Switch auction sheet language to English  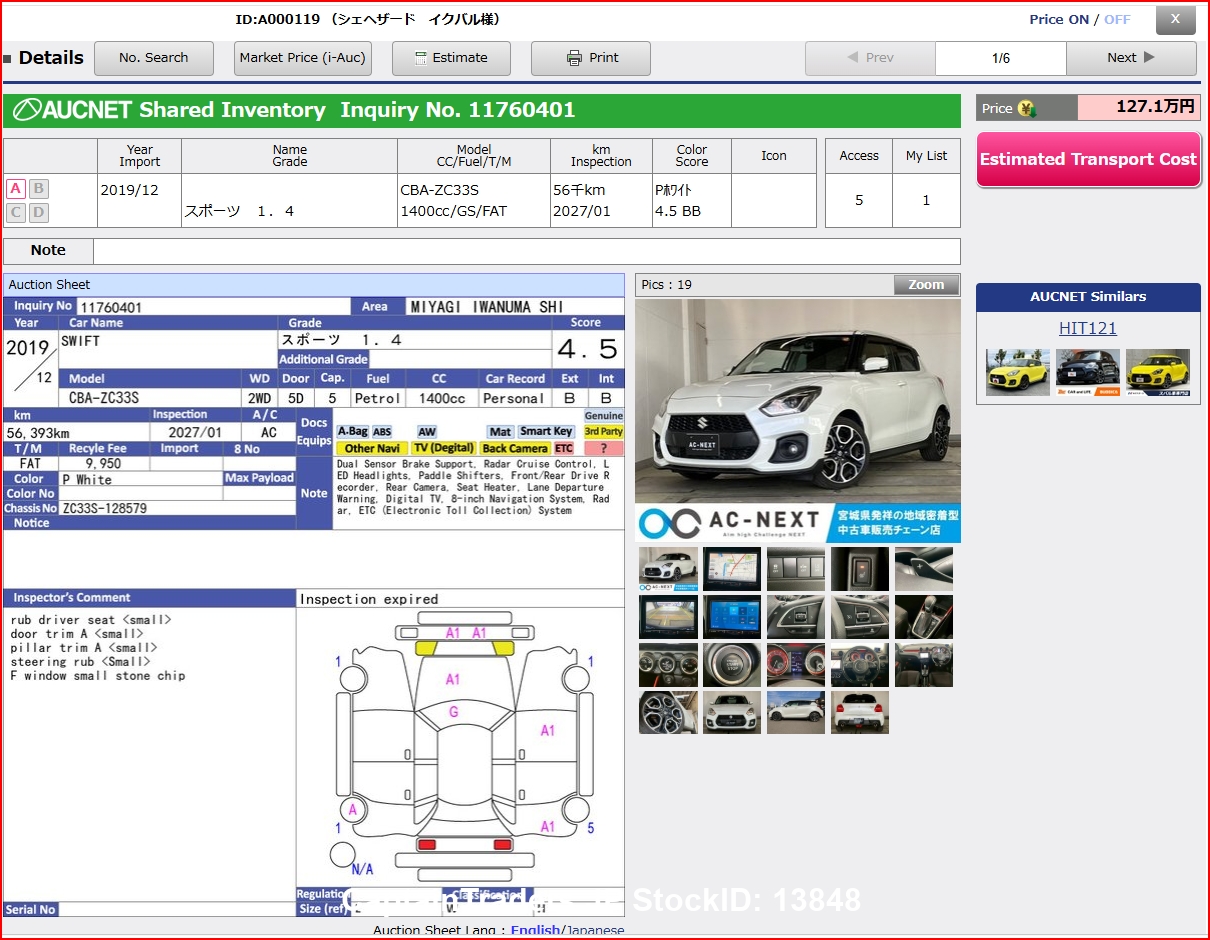click(536, 930)
